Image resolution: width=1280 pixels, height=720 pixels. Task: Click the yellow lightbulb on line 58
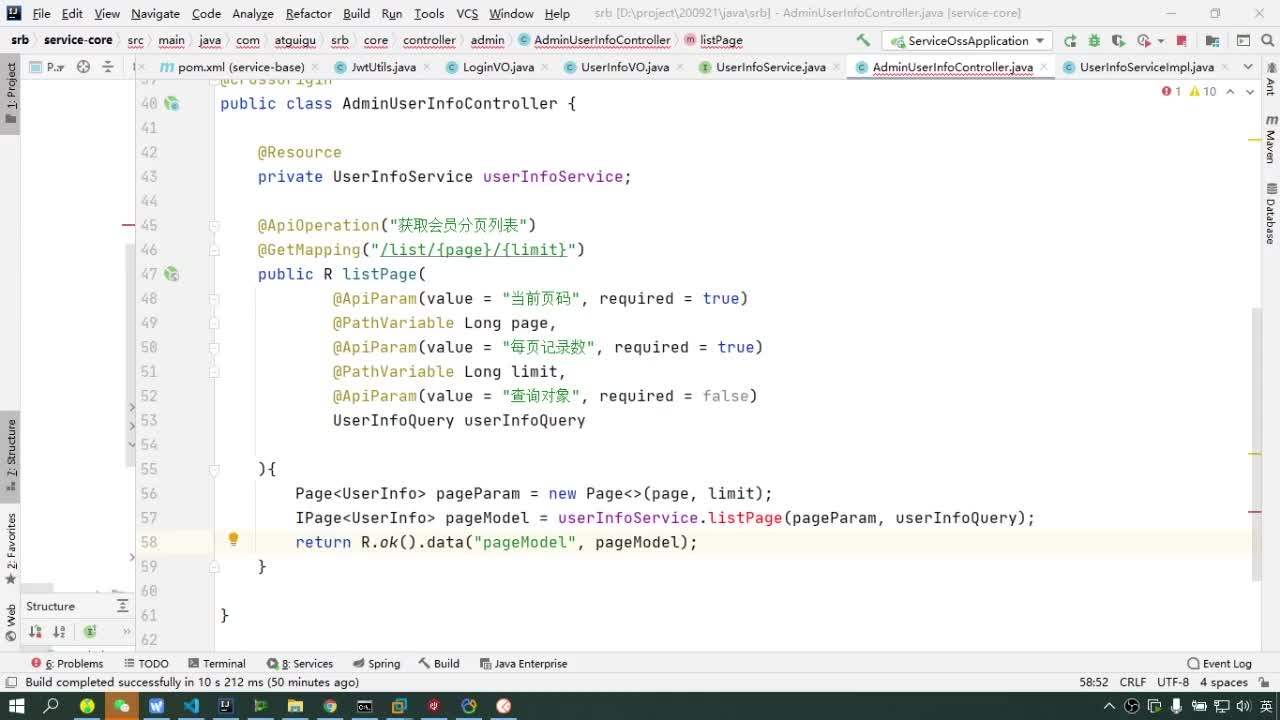tap(233, 540)
